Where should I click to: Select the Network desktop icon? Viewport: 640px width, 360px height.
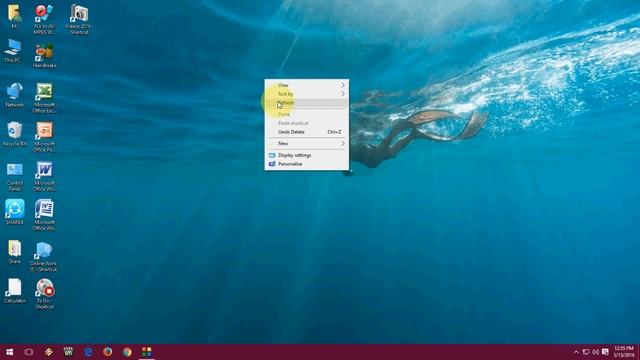[x=14, y=95]
